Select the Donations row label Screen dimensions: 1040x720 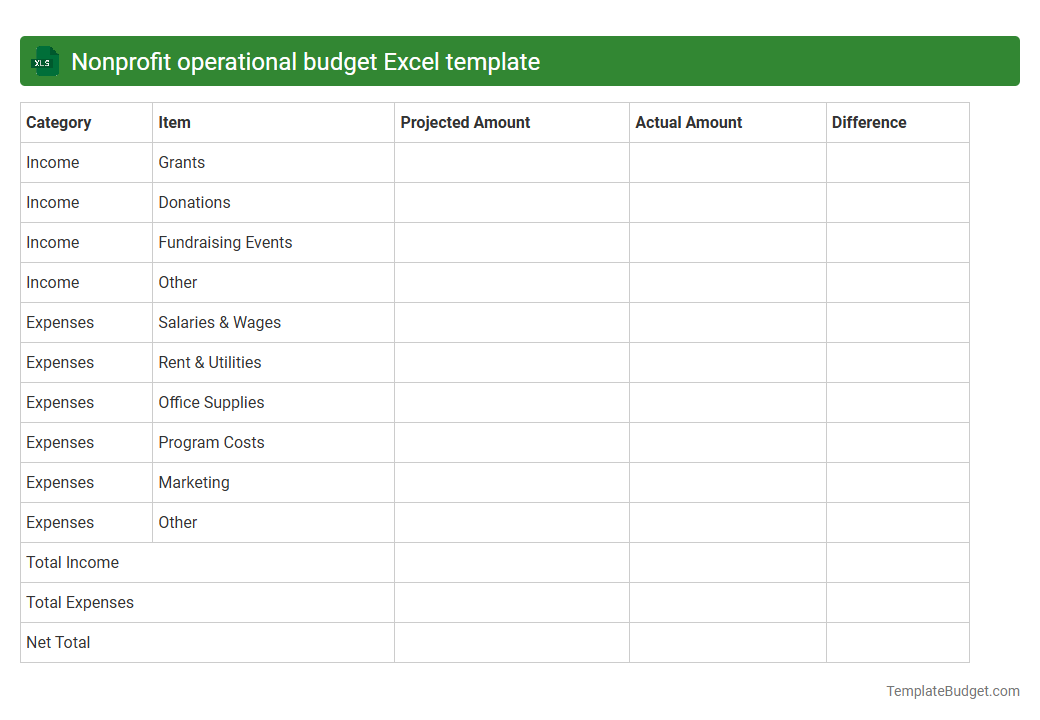tap(194, 202)
